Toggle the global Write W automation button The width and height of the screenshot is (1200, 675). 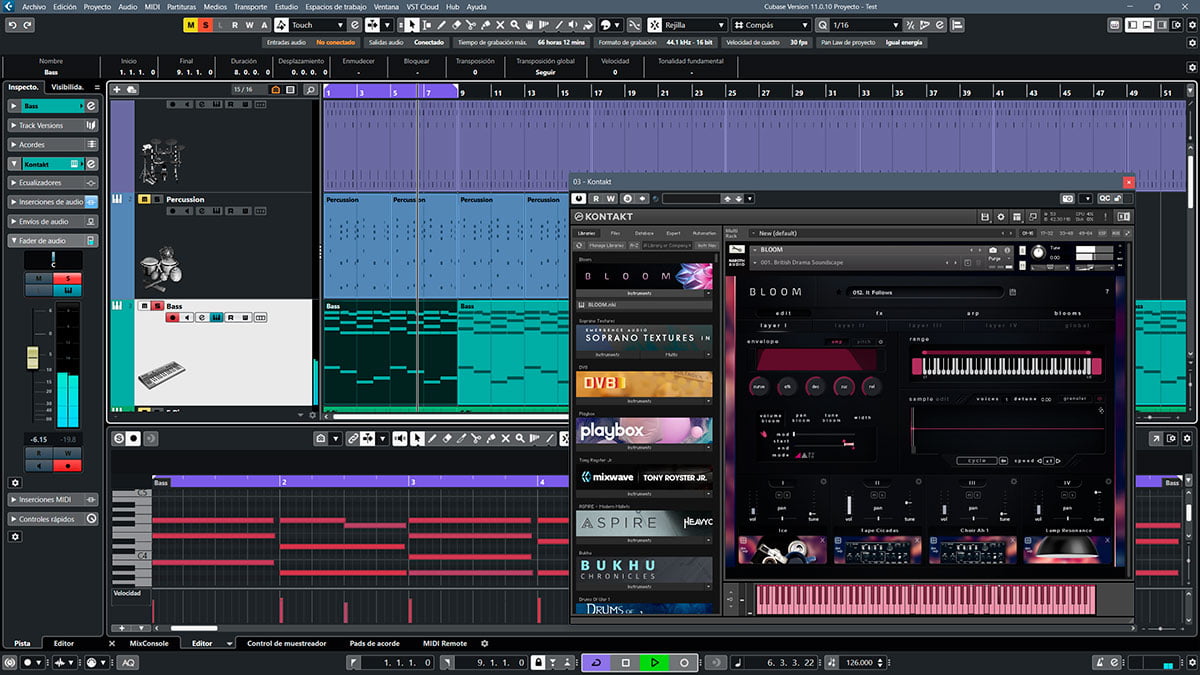coord(249,24)
